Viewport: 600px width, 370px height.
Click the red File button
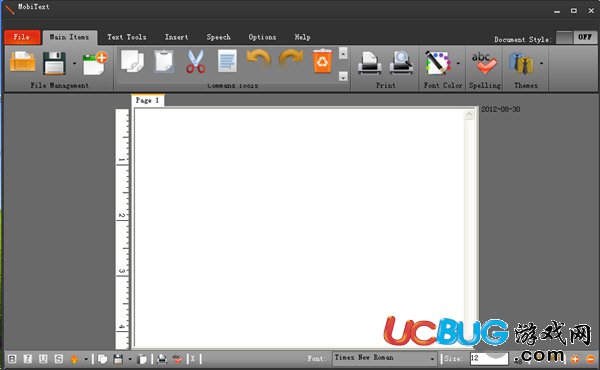point(22,37)
